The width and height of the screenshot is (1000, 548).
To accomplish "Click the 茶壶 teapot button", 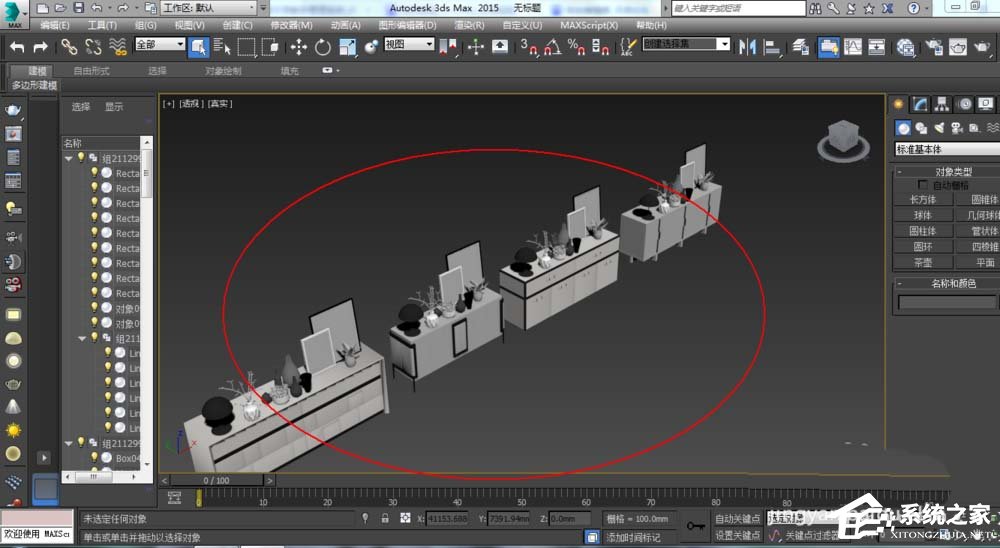I will tap(921, 262).
